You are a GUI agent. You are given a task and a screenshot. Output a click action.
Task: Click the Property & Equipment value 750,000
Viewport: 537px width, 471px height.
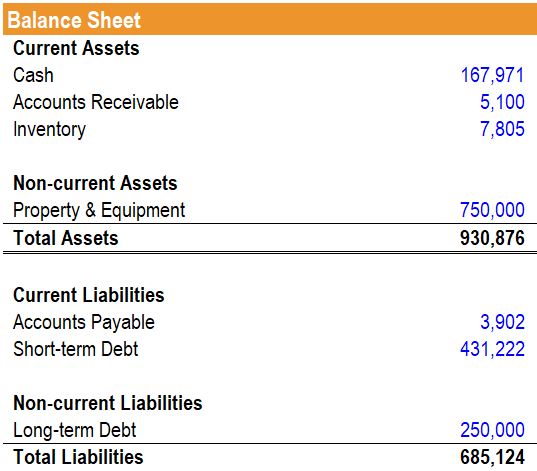pyautogui.click(x=492, y=210)
